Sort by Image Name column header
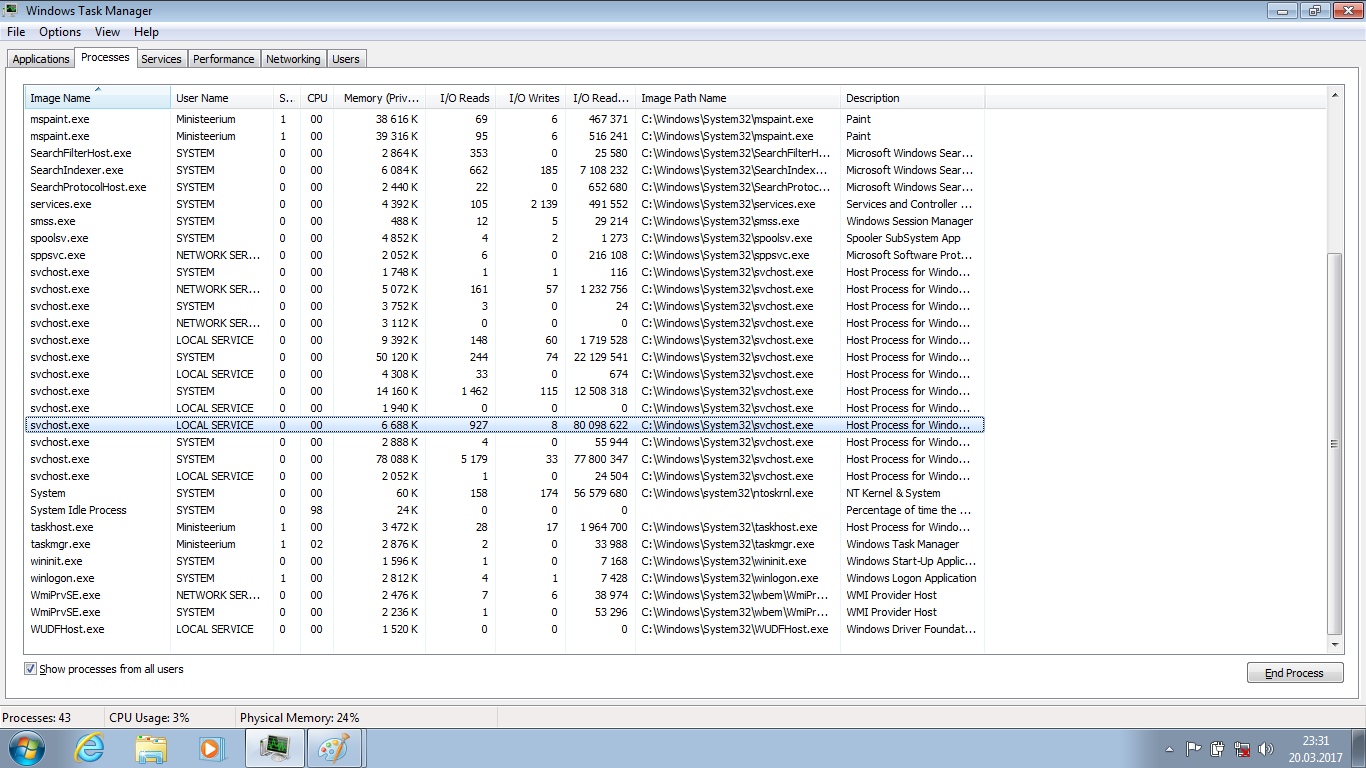1366x768 pixels. click(x=98, y=98)
